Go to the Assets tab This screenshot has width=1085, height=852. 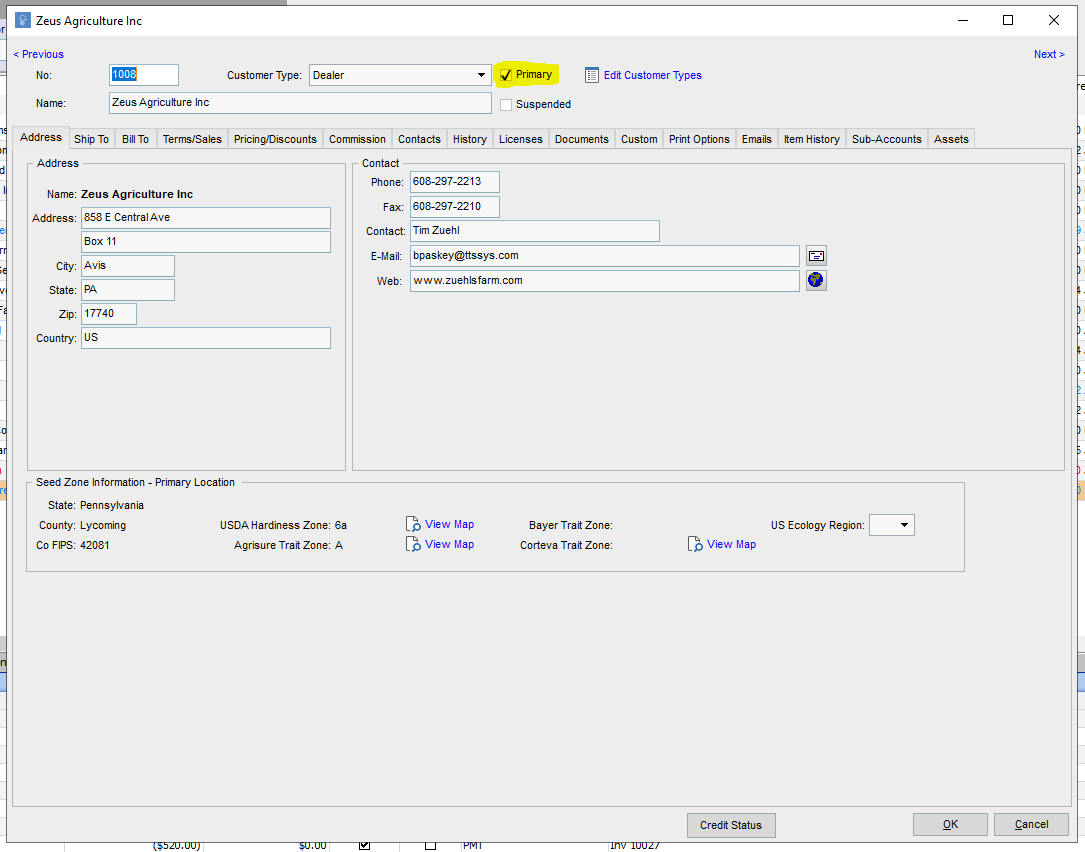click(951, 139)
